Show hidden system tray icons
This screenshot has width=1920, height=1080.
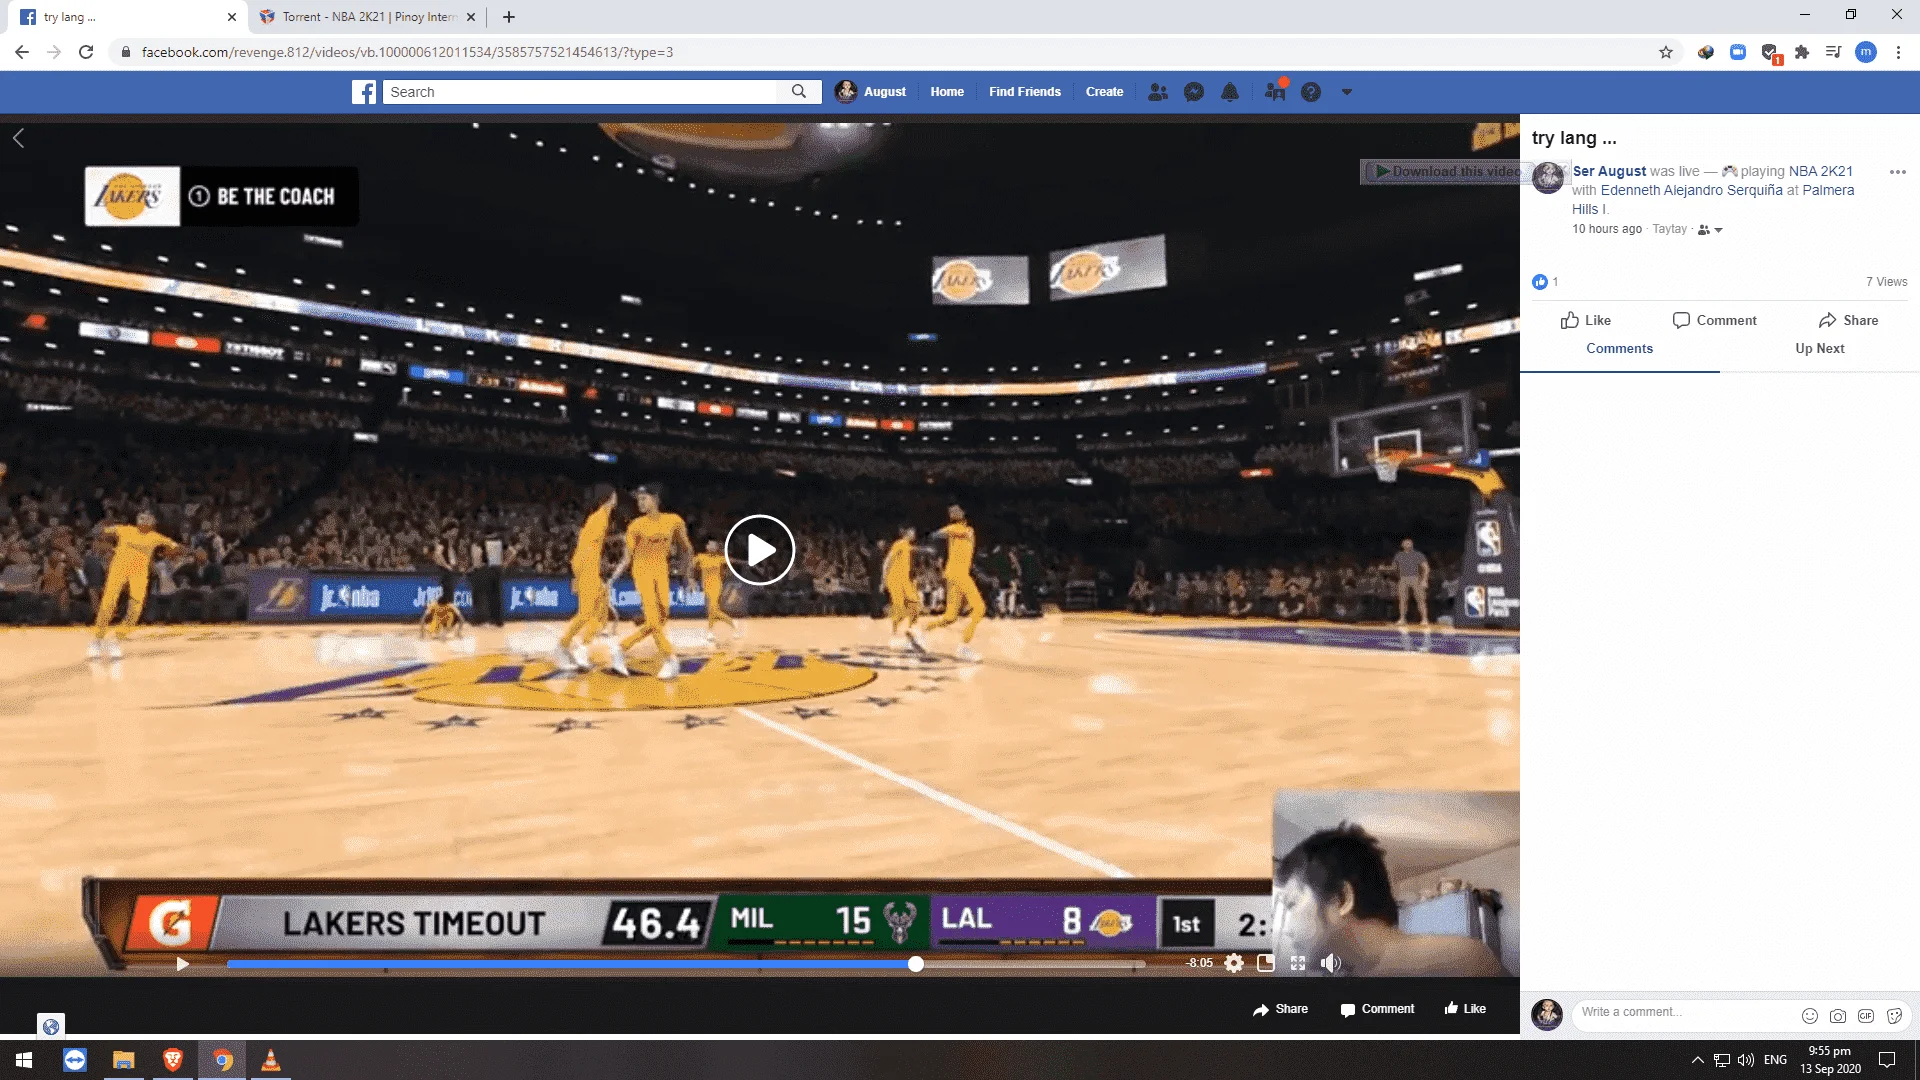(1697, 1060)
